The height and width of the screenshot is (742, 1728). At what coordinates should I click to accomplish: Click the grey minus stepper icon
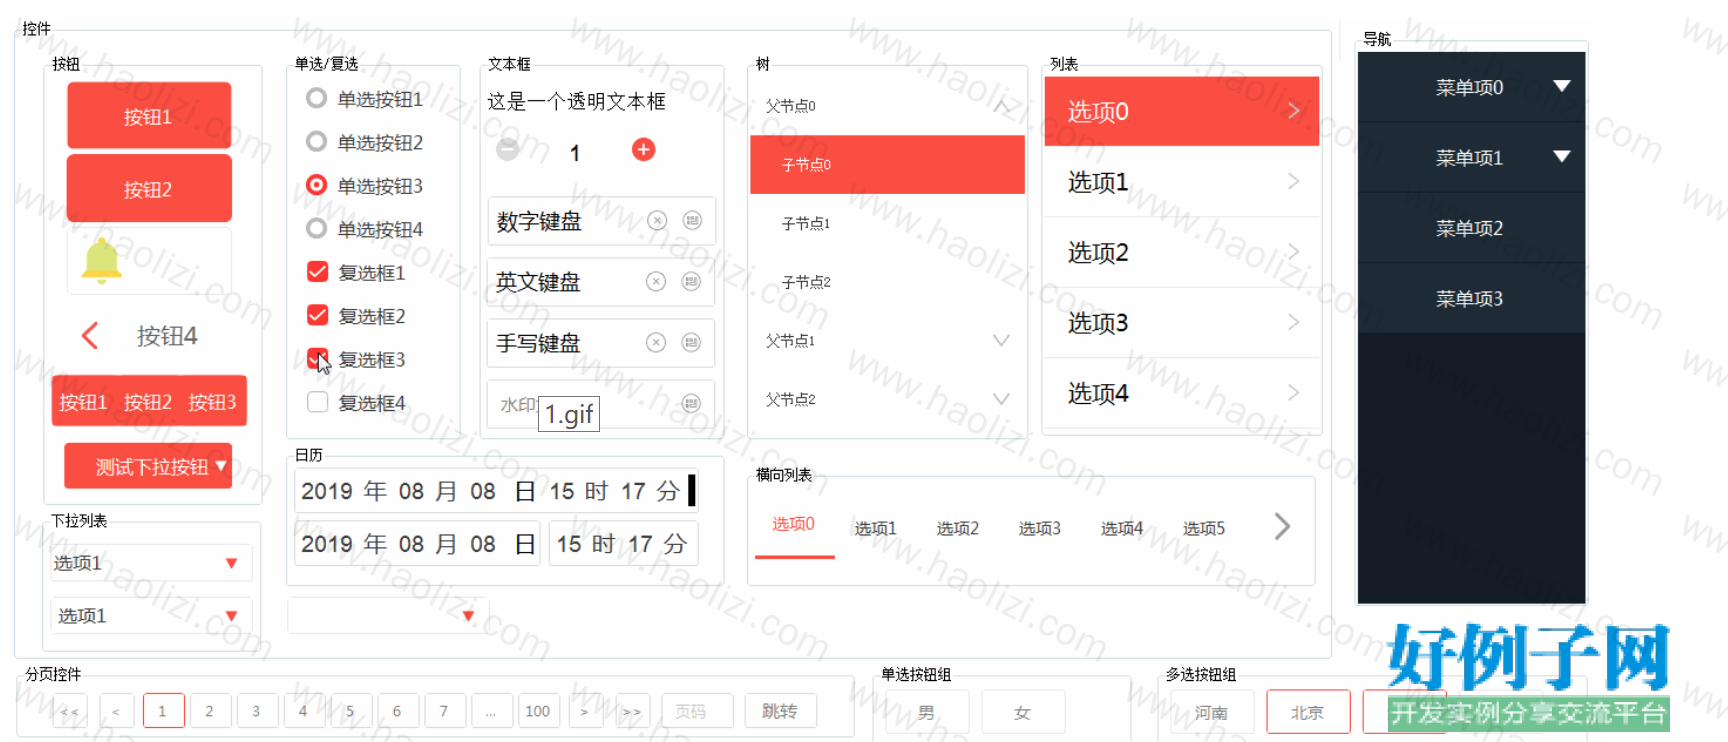(x=508, y=150)
